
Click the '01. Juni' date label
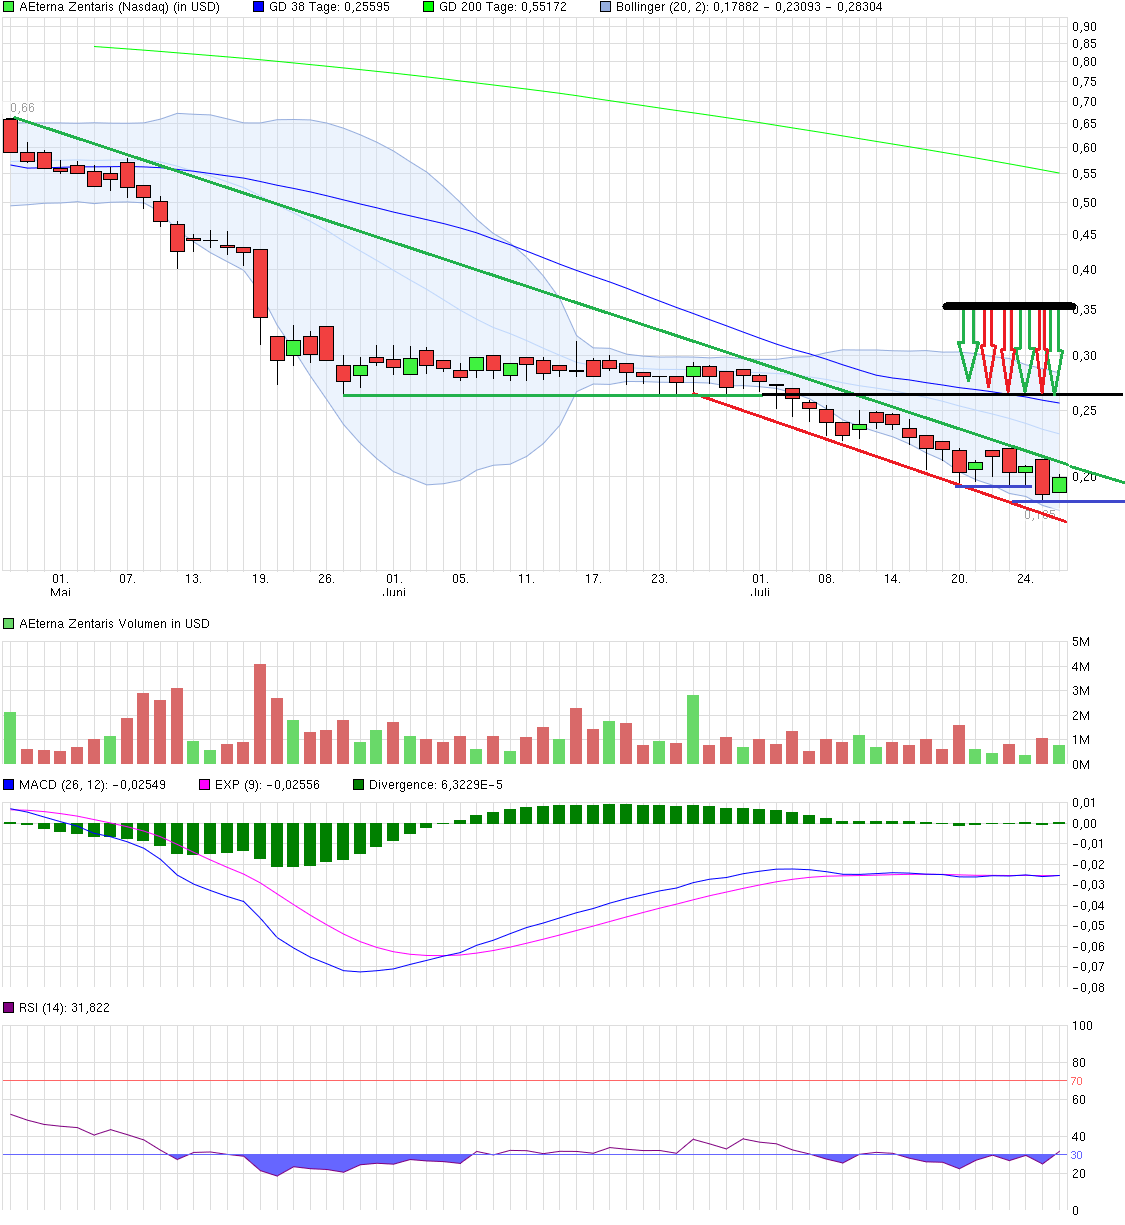point(394,585)
